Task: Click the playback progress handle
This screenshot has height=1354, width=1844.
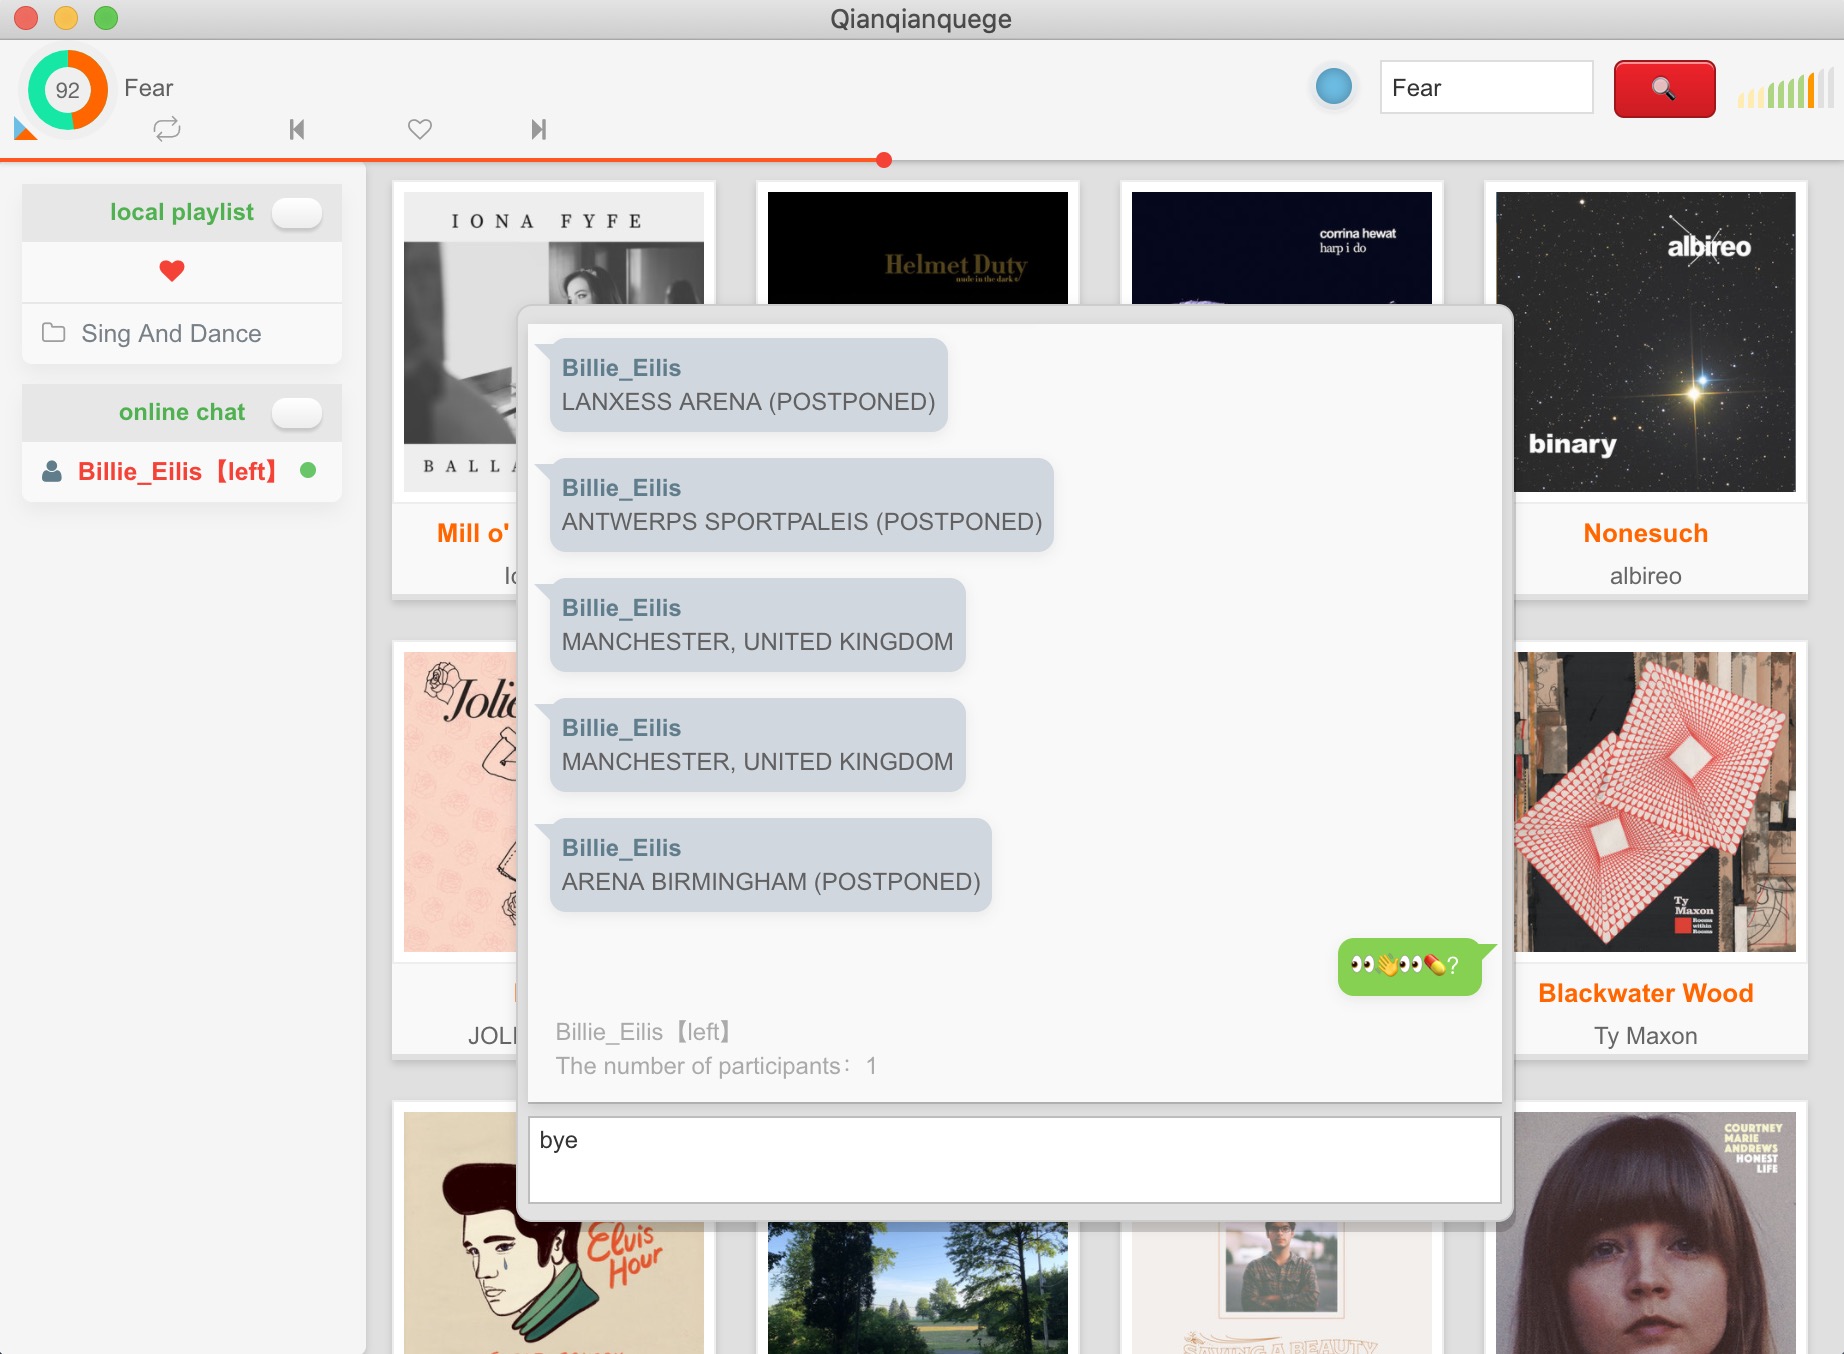Action: pyautogui.click(x=884, y=160)
